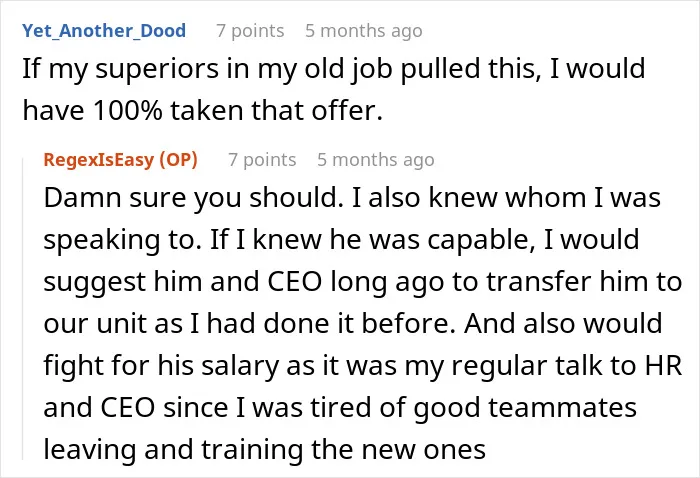The height and width of the screenshot is (478, 700).
Task: Open Yet_Another_Dood's user profile
Action: click(x=104, y=31)
